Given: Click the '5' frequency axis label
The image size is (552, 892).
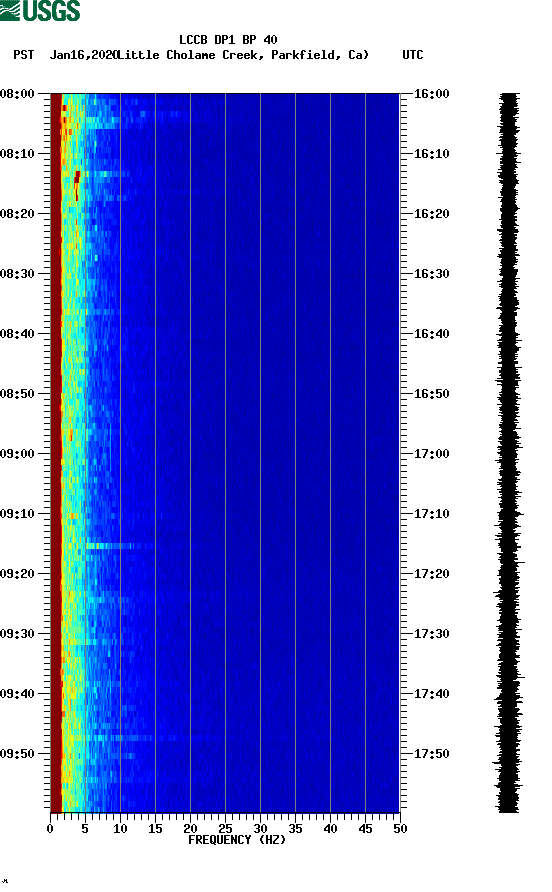Looking at the screenshot, I should pyautogui.click(x=85, y=829).
